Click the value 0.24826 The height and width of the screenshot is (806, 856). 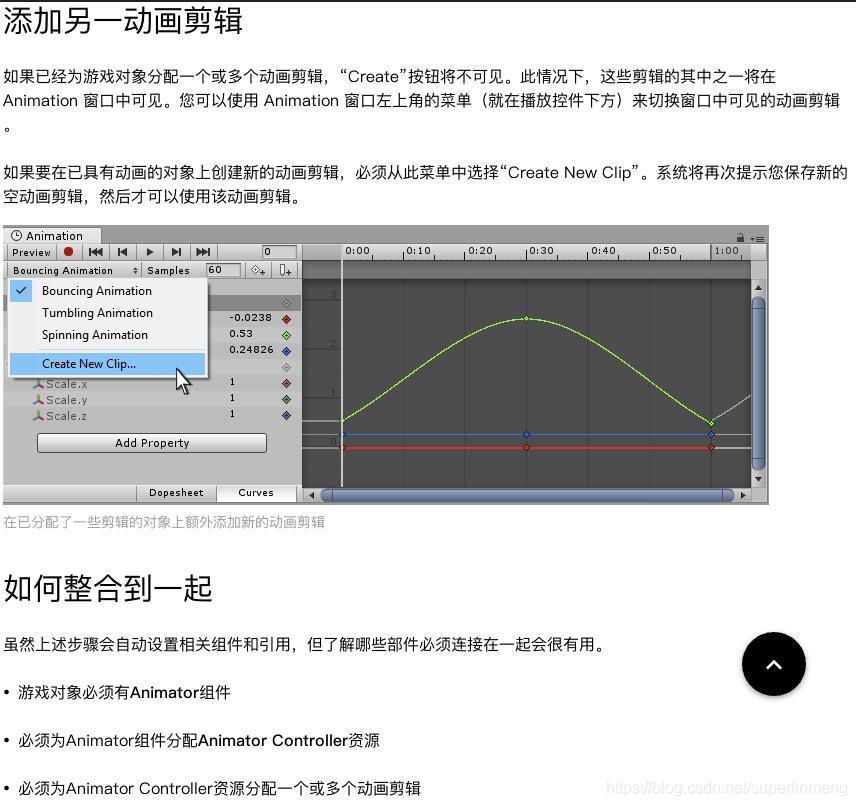point(251,349)
